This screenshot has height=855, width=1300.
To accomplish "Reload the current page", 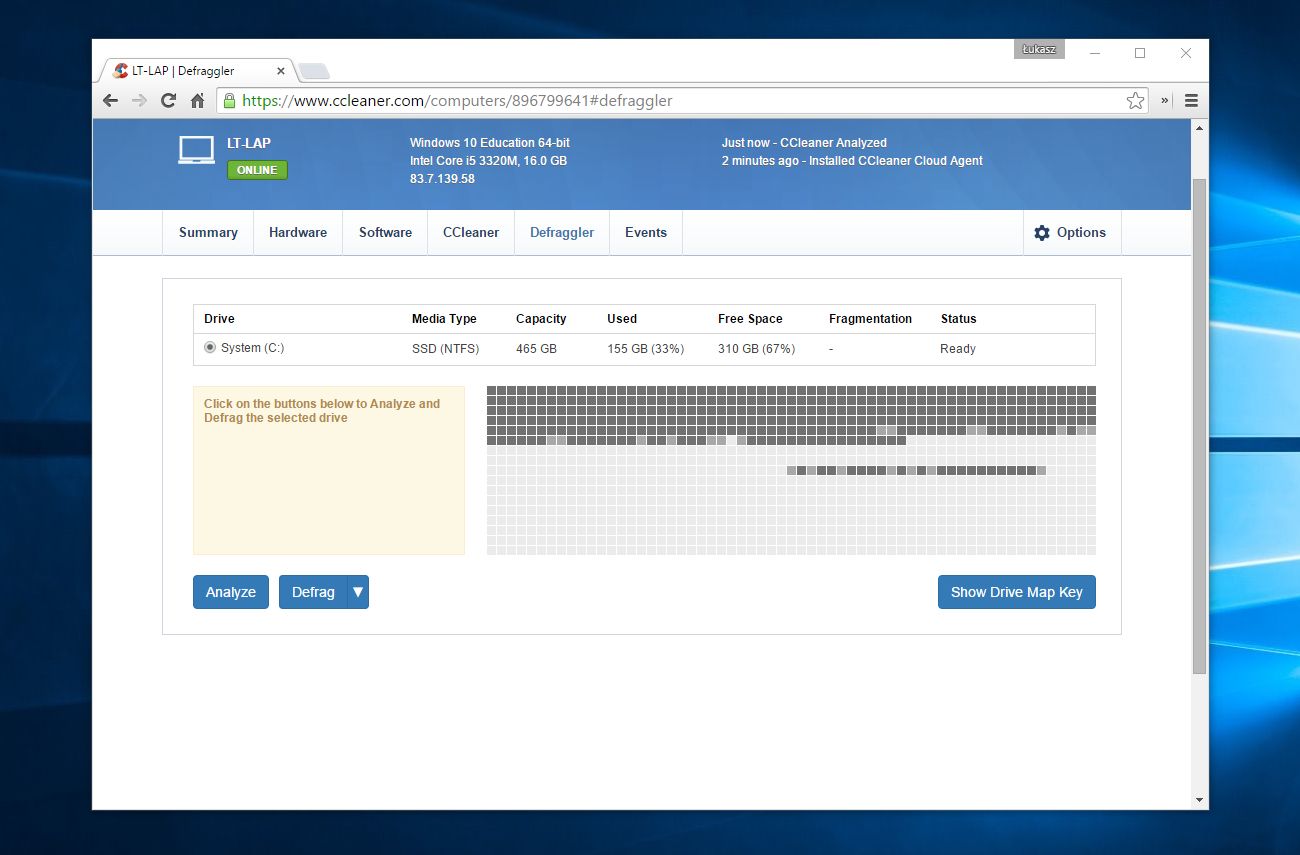I will tap(168, 101).
